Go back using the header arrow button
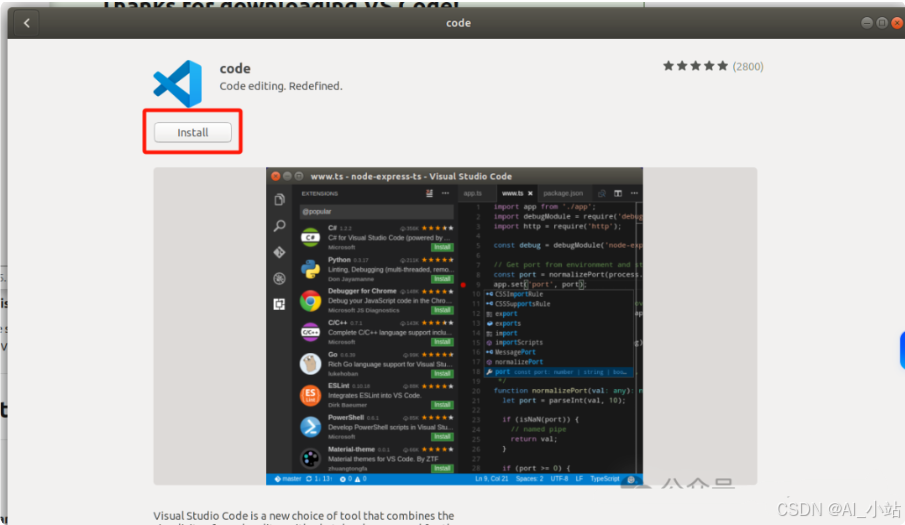This screenshot has height=525, width=905. pos(27,23)
